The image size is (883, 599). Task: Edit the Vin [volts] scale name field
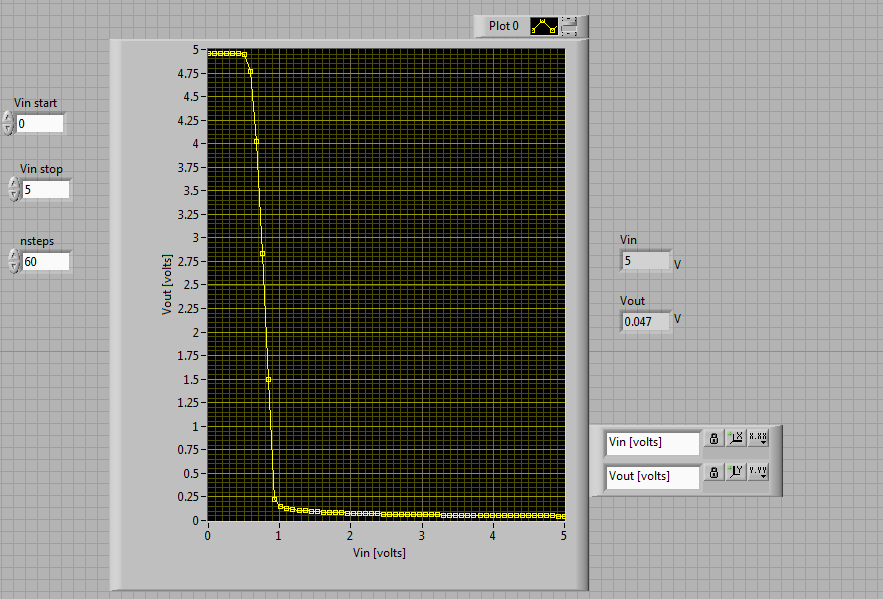point(653,444)
